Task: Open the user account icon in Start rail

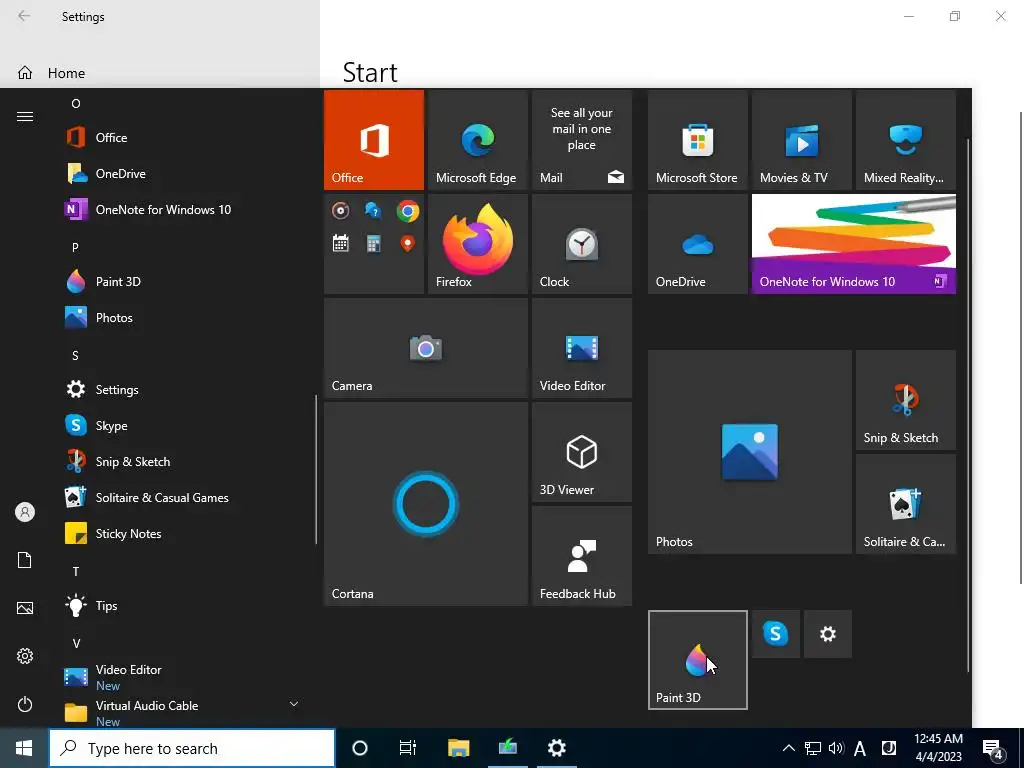Action: click(x=25, y=512)
